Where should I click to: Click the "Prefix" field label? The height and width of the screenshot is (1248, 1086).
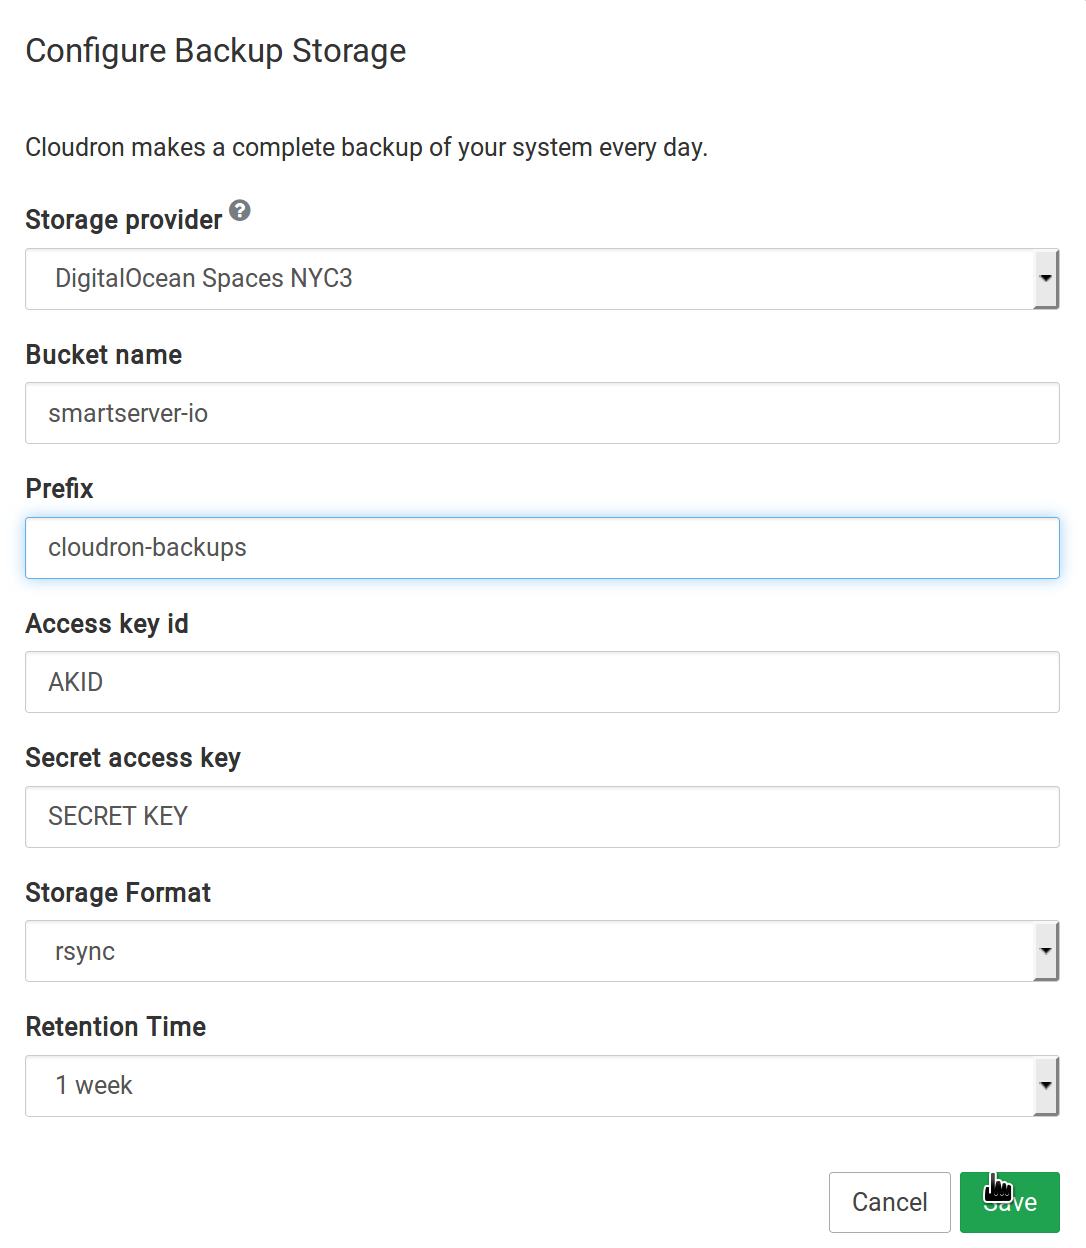click(59, 489)
